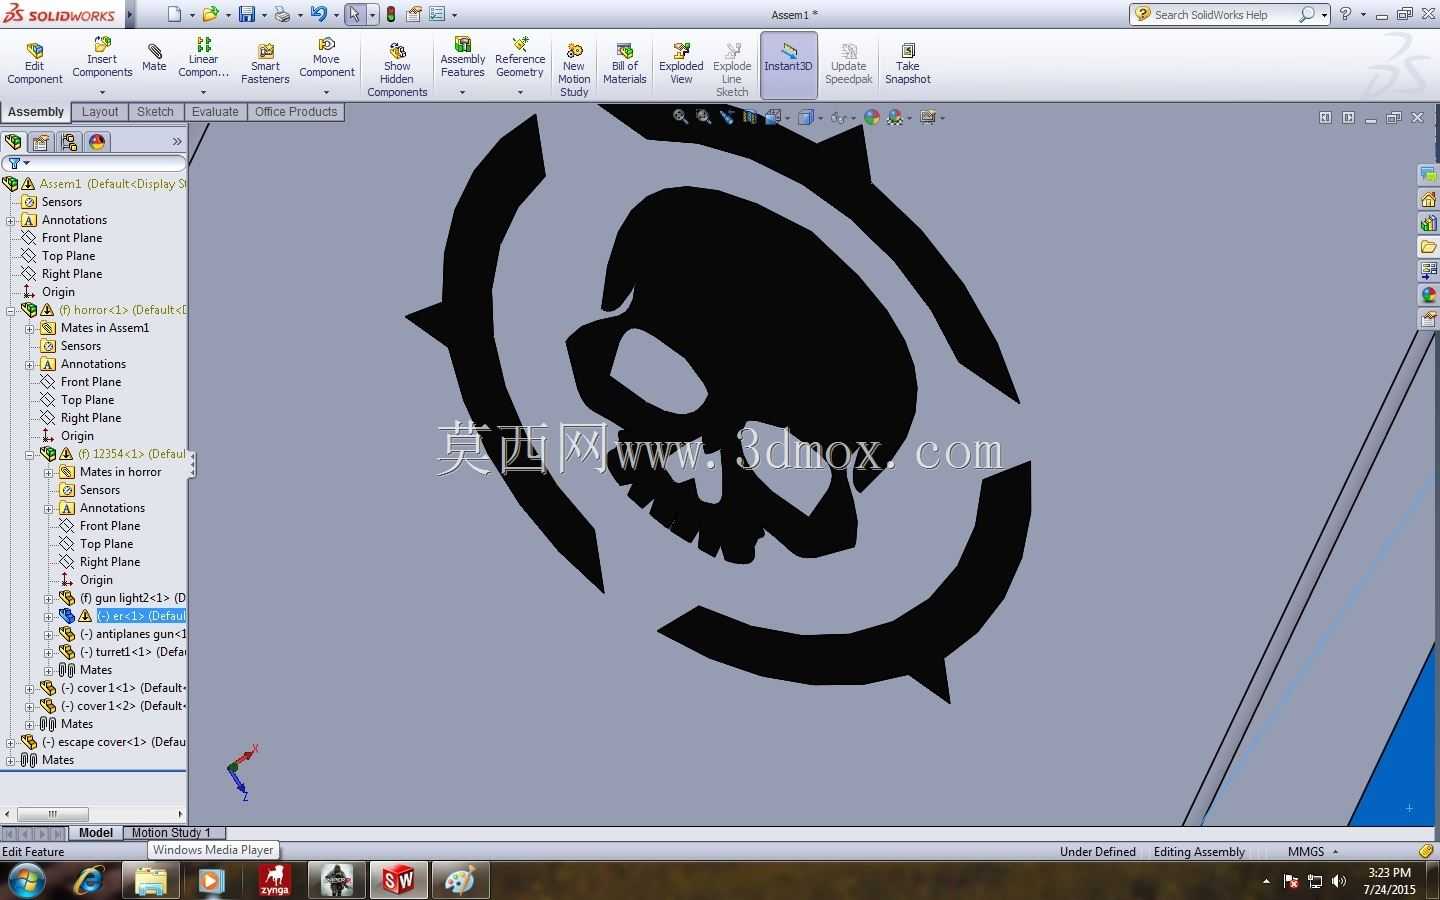Create a New Motion Study

click(x=574, y=70)
